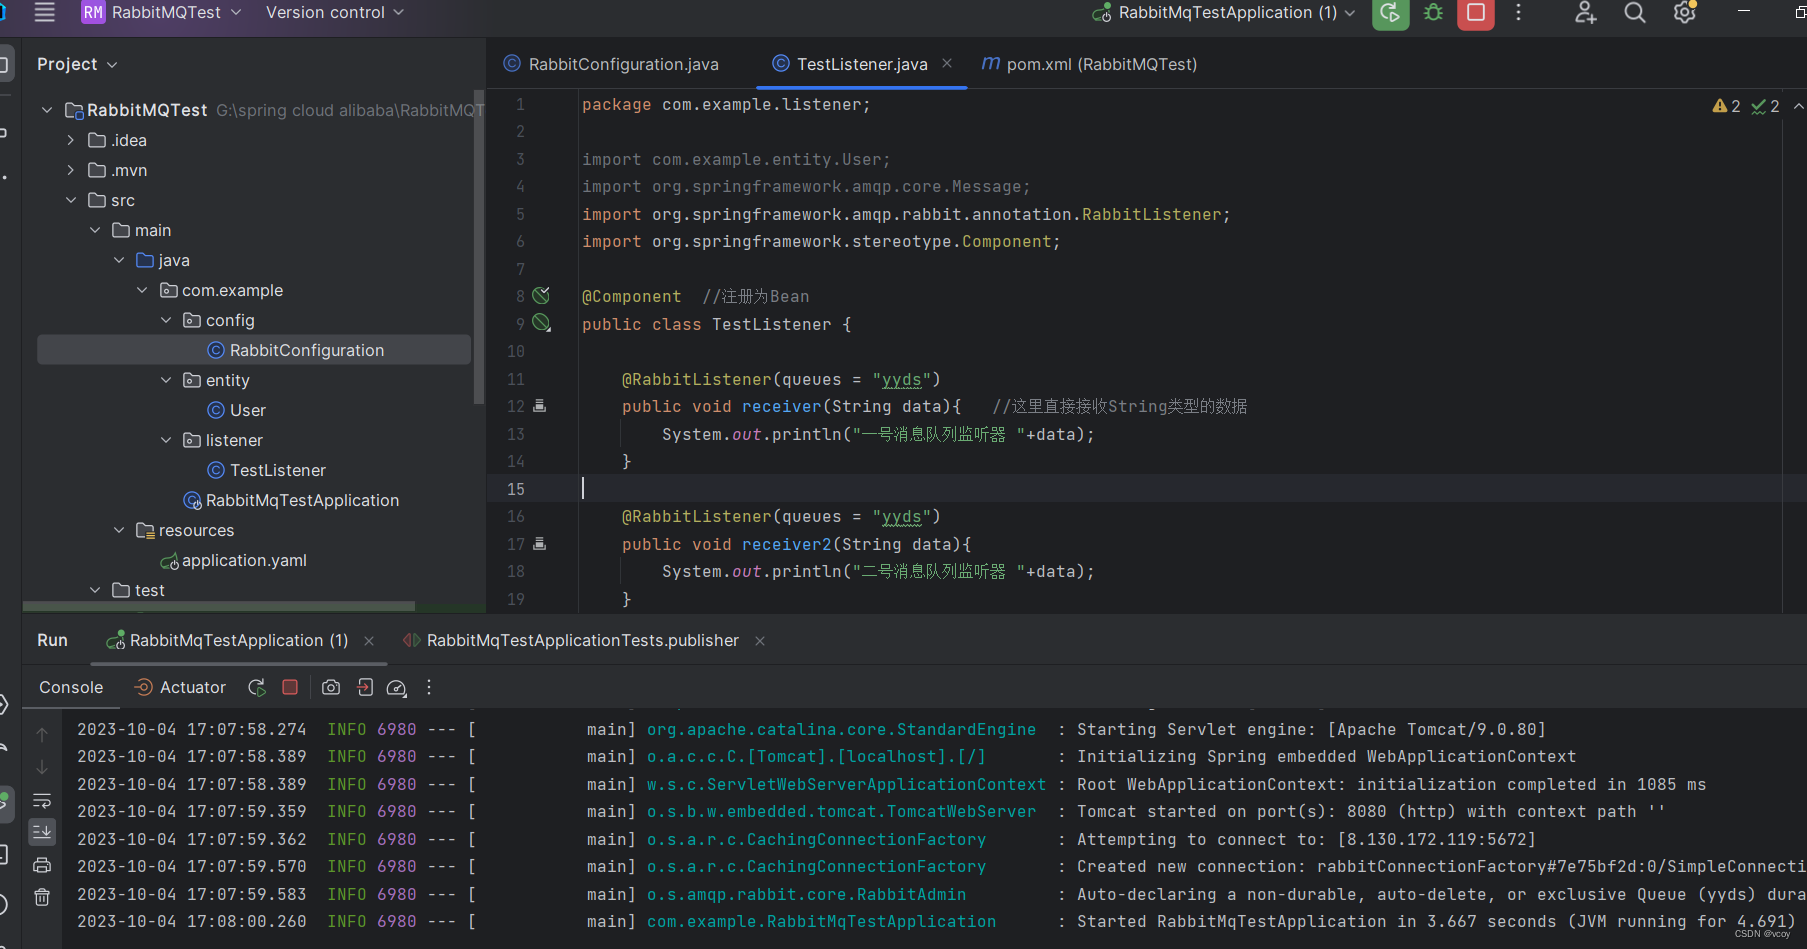Toggle scroll to end in console

coord(42,832)
